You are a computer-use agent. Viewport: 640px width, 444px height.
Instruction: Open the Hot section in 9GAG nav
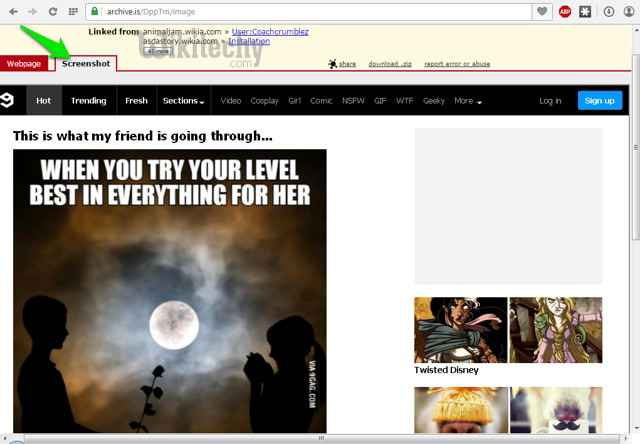tap(44, 100)
